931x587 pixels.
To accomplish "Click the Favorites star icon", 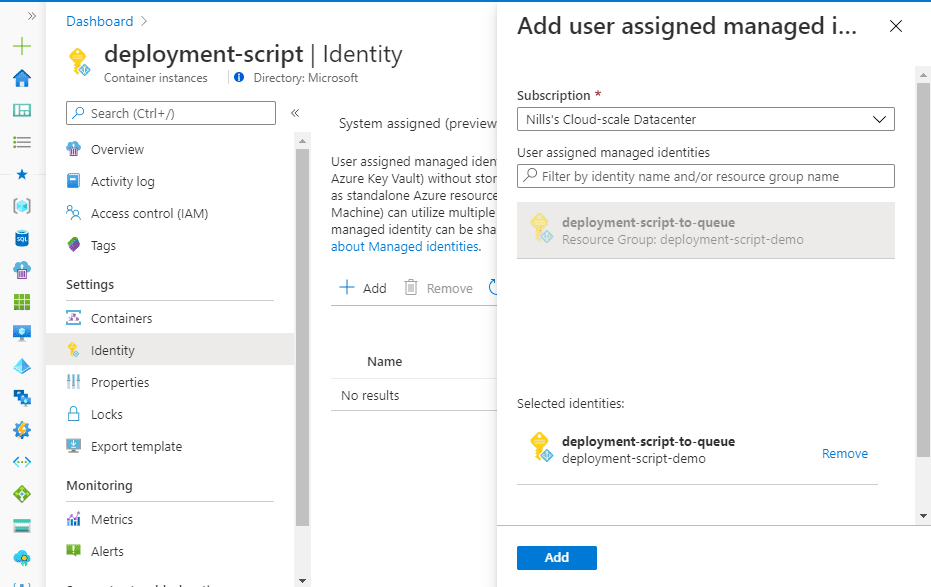I will tap(22, 174).
